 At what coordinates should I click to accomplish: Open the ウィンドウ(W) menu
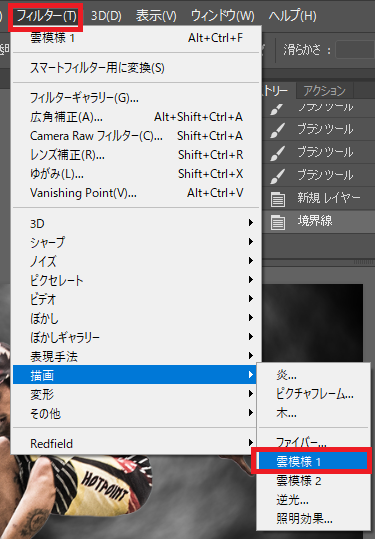[x=222, y=16]
